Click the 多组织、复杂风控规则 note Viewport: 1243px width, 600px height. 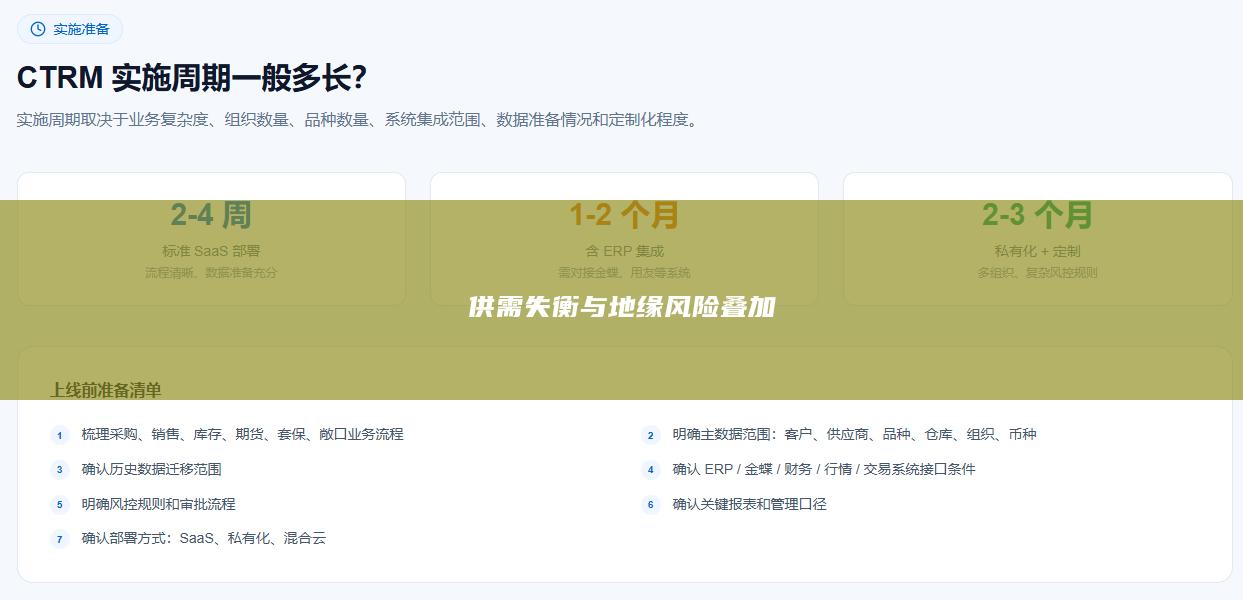coord(1037,272)
